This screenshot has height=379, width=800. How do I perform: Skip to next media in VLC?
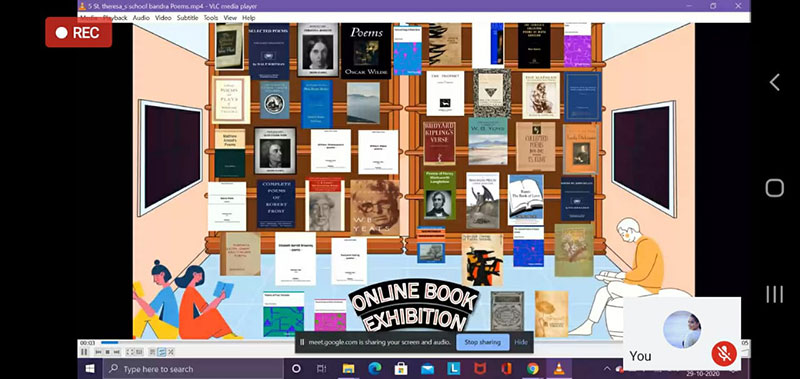coord(117,352)
